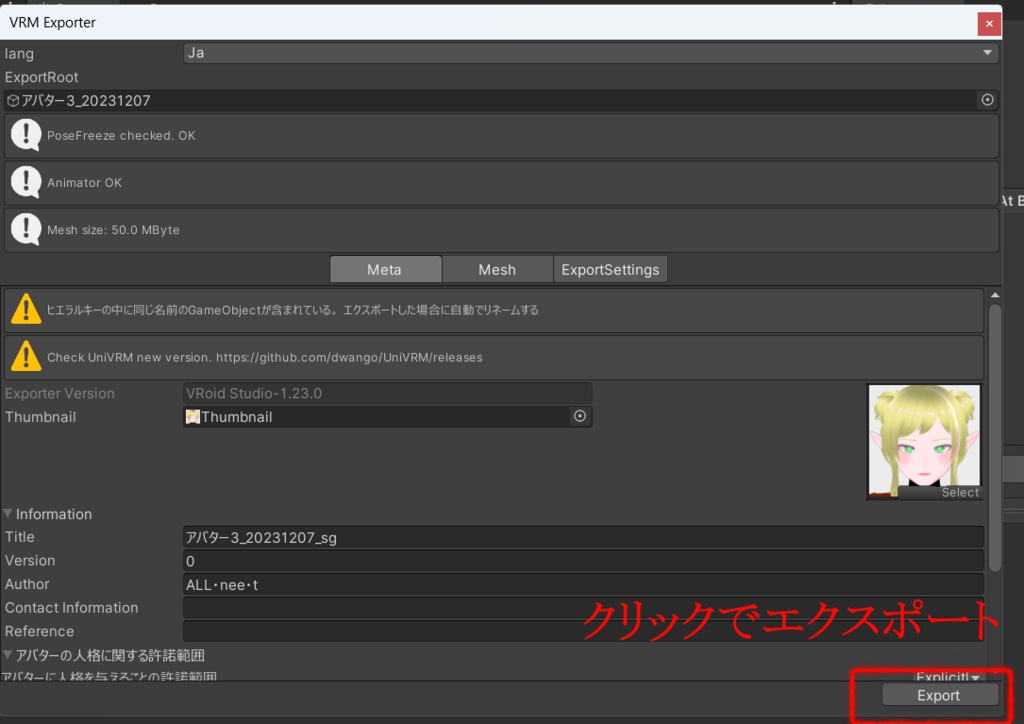Click the Contact Information label

click(72, 608)
